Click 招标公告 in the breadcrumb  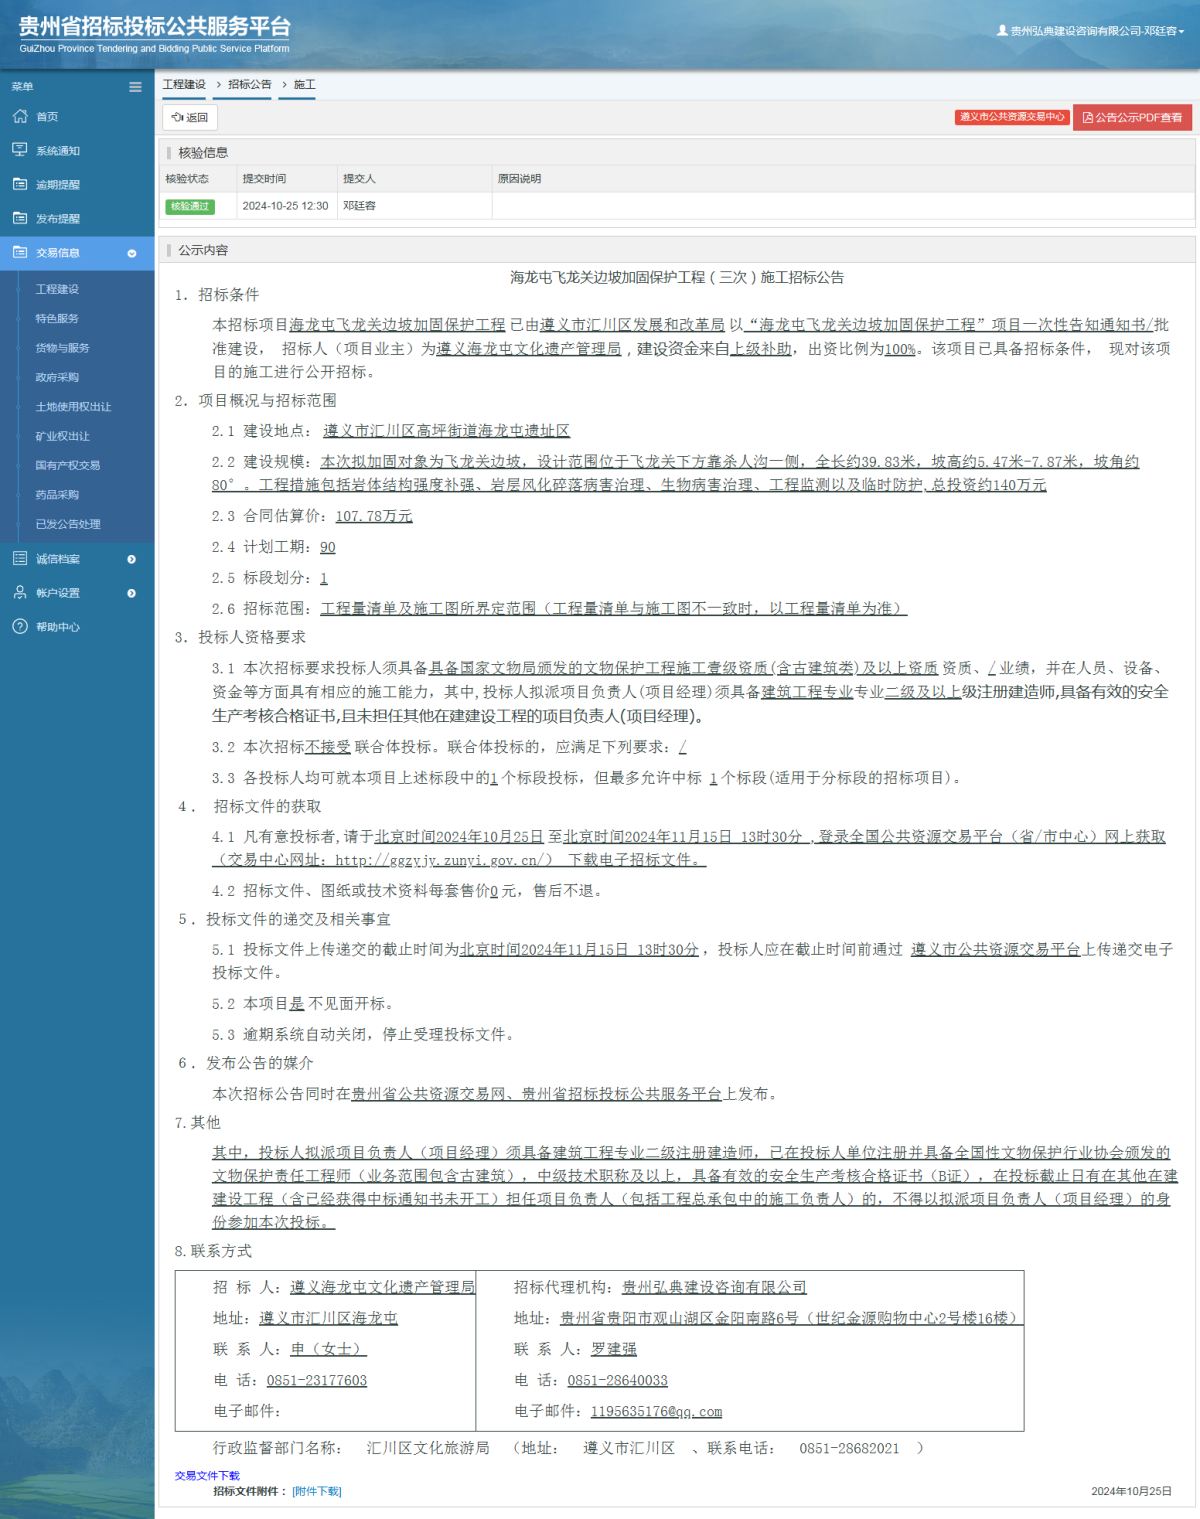tap(249, 85)
